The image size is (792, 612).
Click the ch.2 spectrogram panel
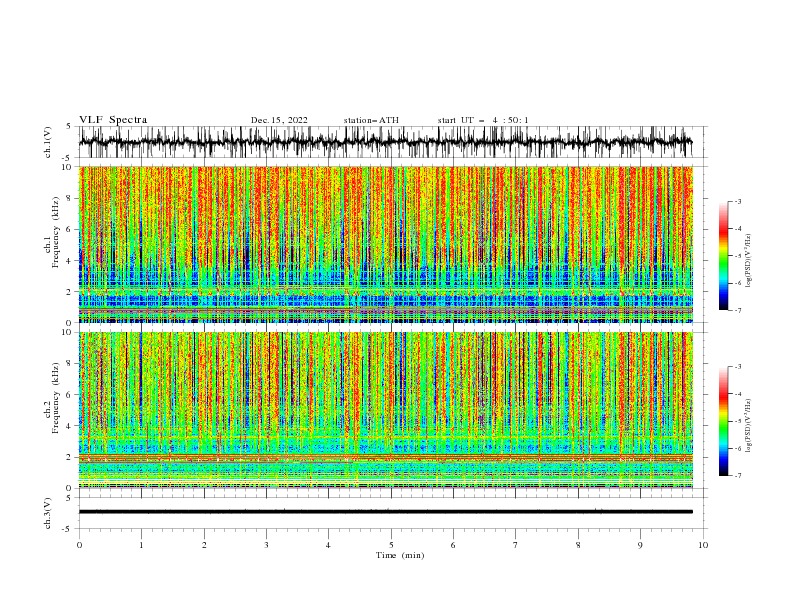click(x=385, y=410)
